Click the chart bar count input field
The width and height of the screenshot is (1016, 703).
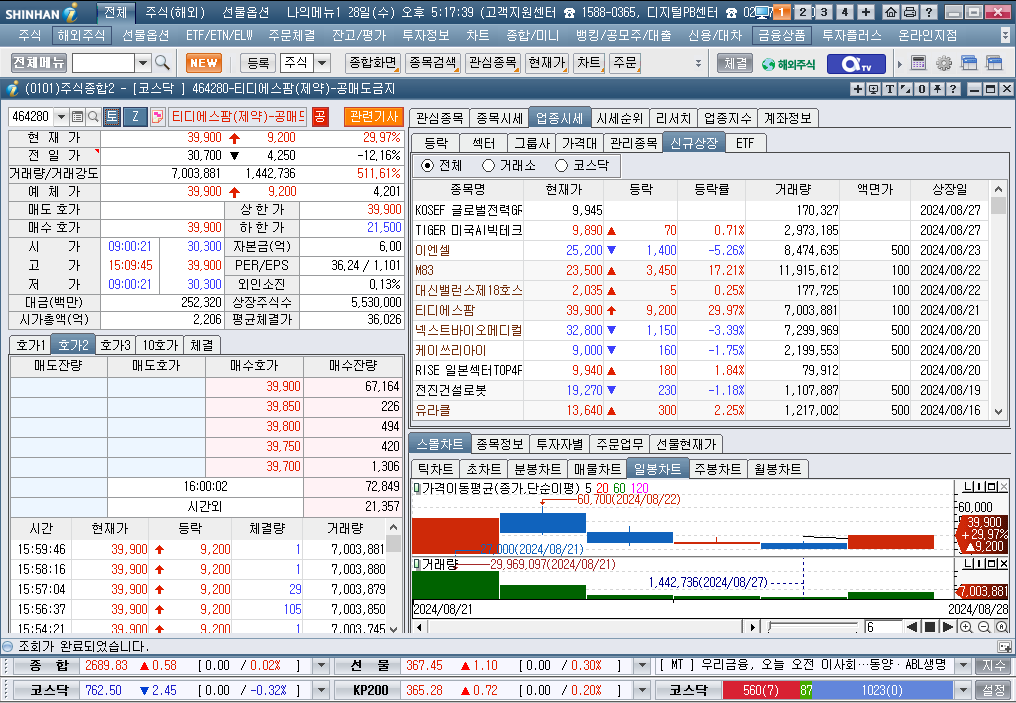pyautogui.click(x=883, y=627)
